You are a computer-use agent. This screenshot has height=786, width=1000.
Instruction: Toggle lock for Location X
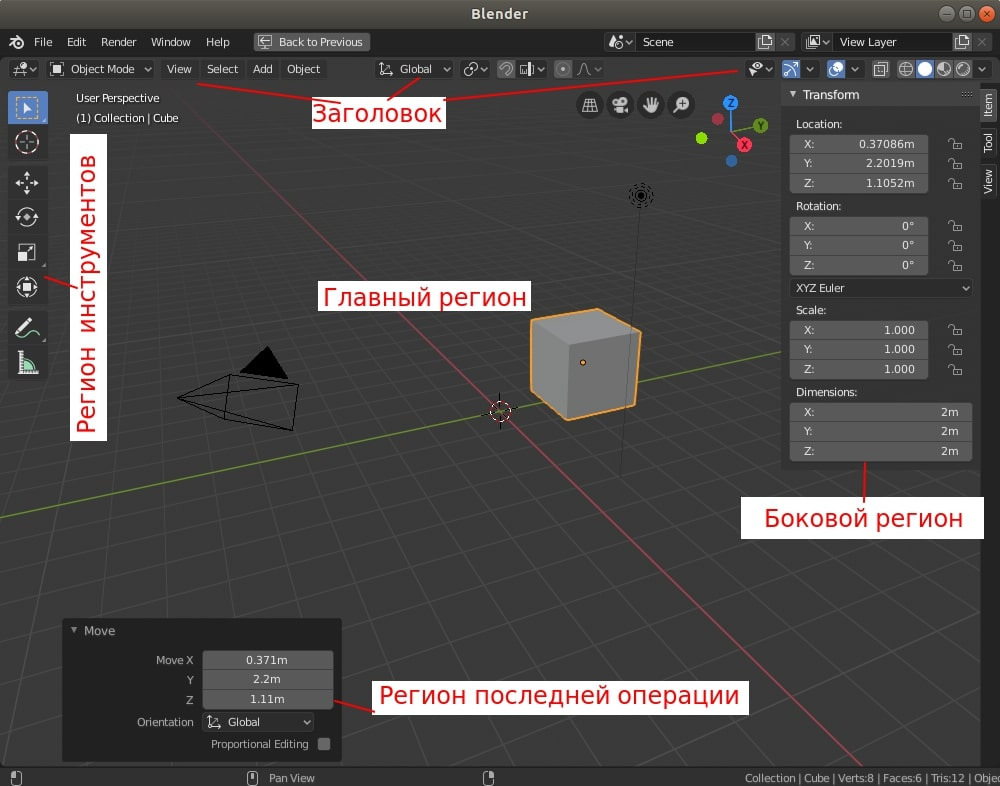[x=955, y=144]
